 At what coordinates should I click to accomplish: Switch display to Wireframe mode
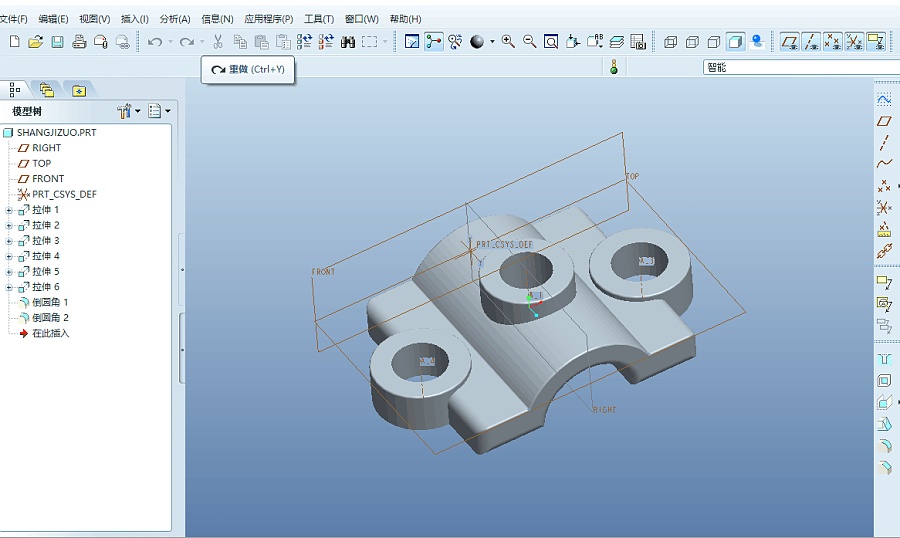pyautogui.click(x=670, y=41)
